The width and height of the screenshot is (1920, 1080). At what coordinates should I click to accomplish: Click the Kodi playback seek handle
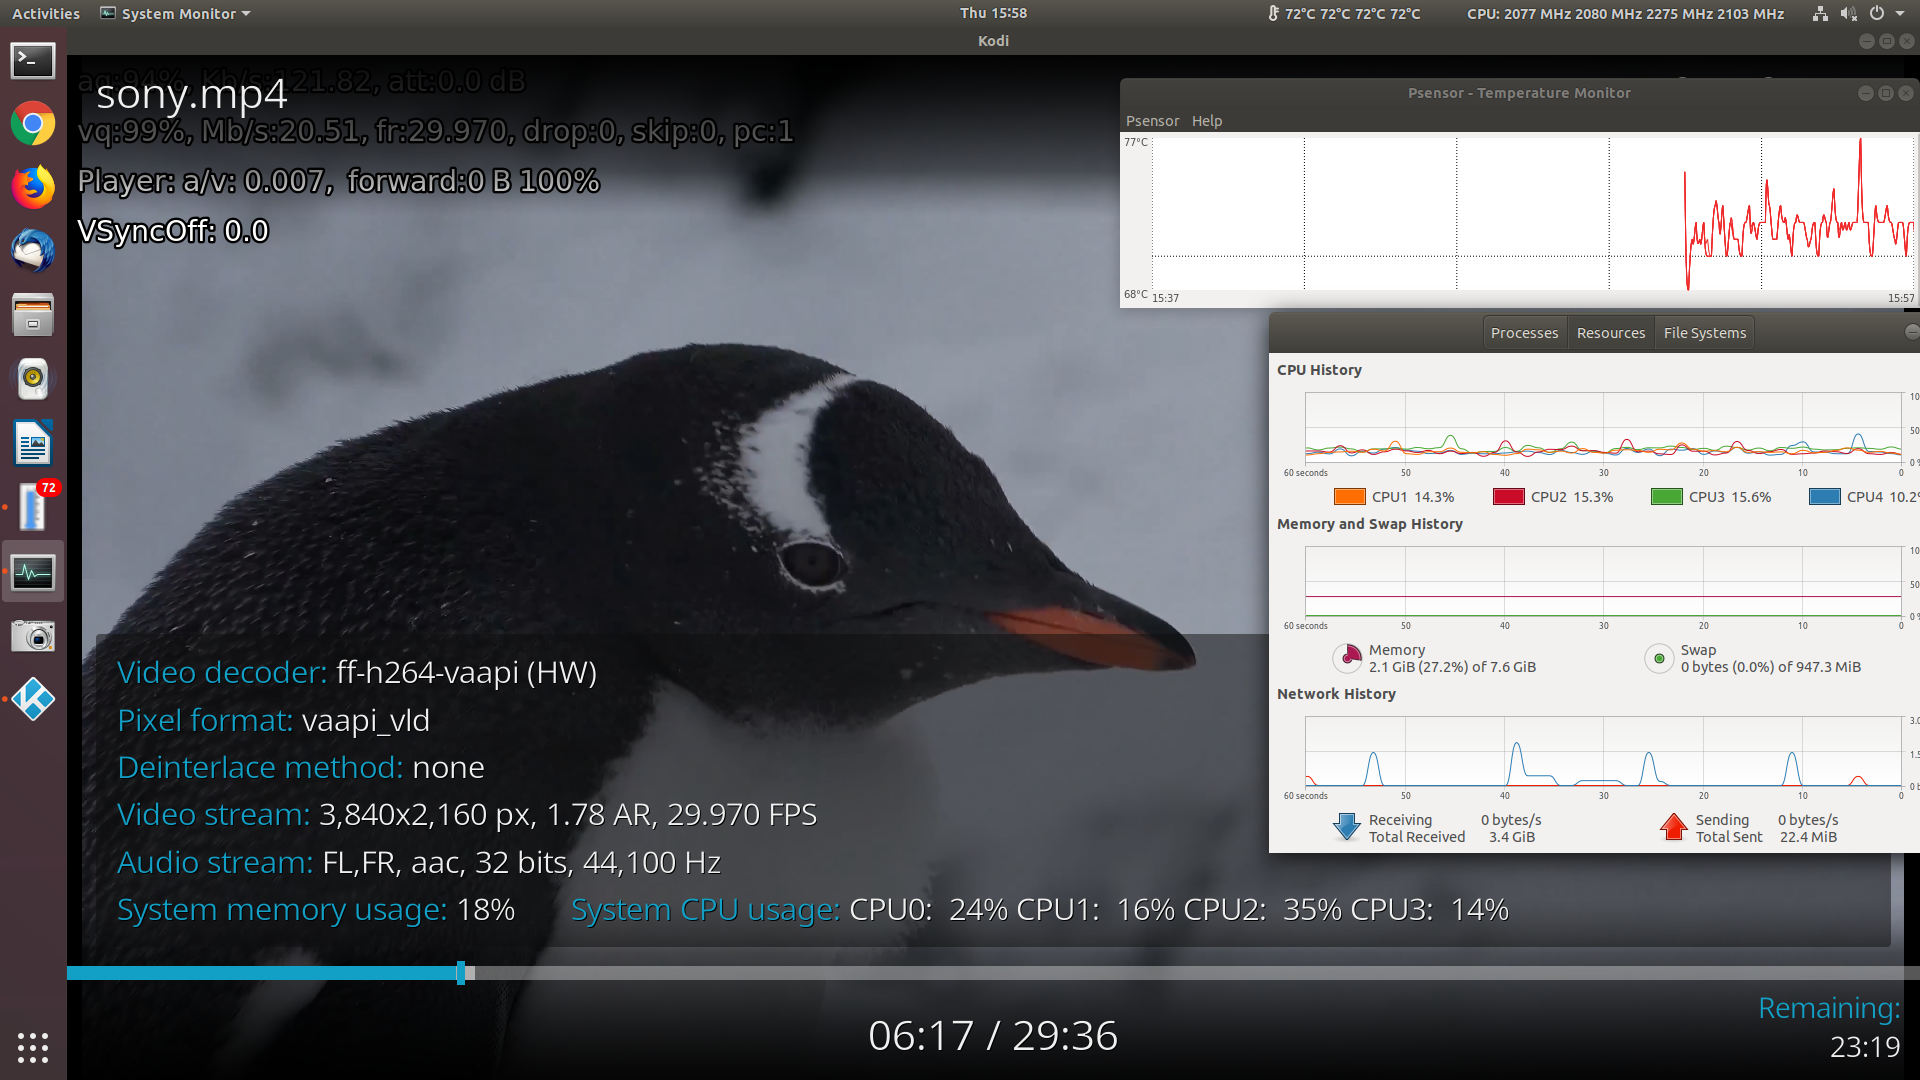click(x=461, y=973)
